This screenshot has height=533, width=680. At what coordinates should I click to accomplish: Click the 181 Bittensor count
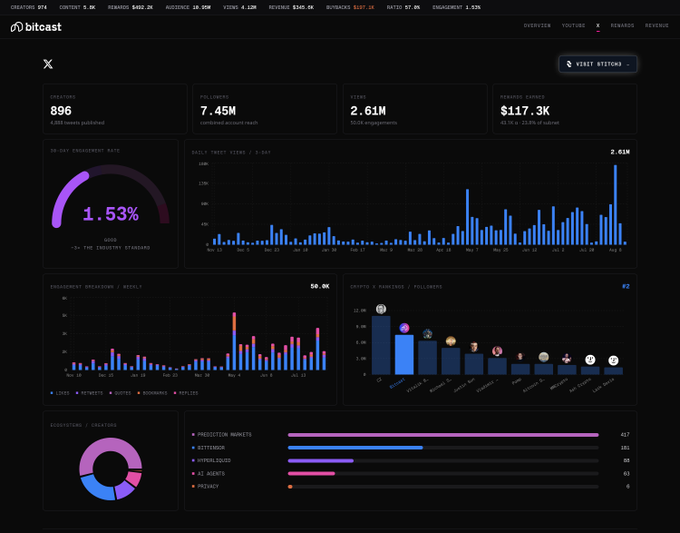(x=625, y=448)
